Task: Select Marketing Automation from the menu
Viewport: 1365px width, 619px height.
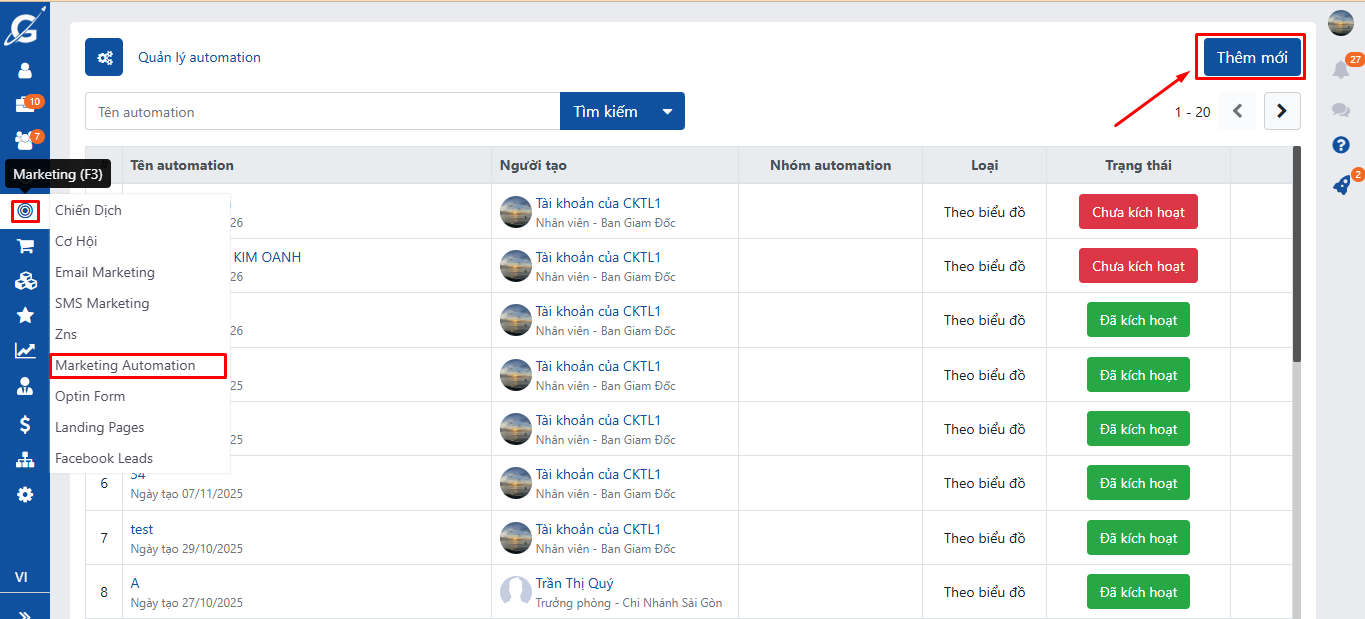Action: (x=126, y=366)
